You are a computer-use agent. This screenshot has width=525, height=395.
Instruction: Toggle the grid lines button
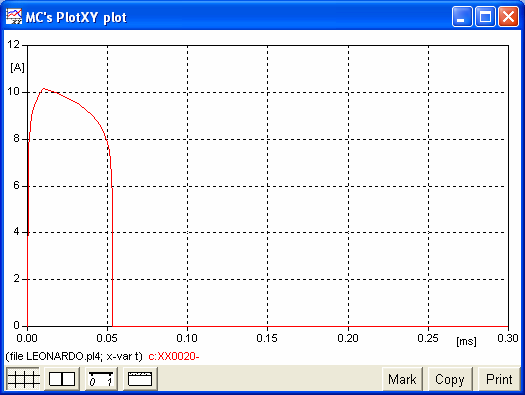point(23,379)
